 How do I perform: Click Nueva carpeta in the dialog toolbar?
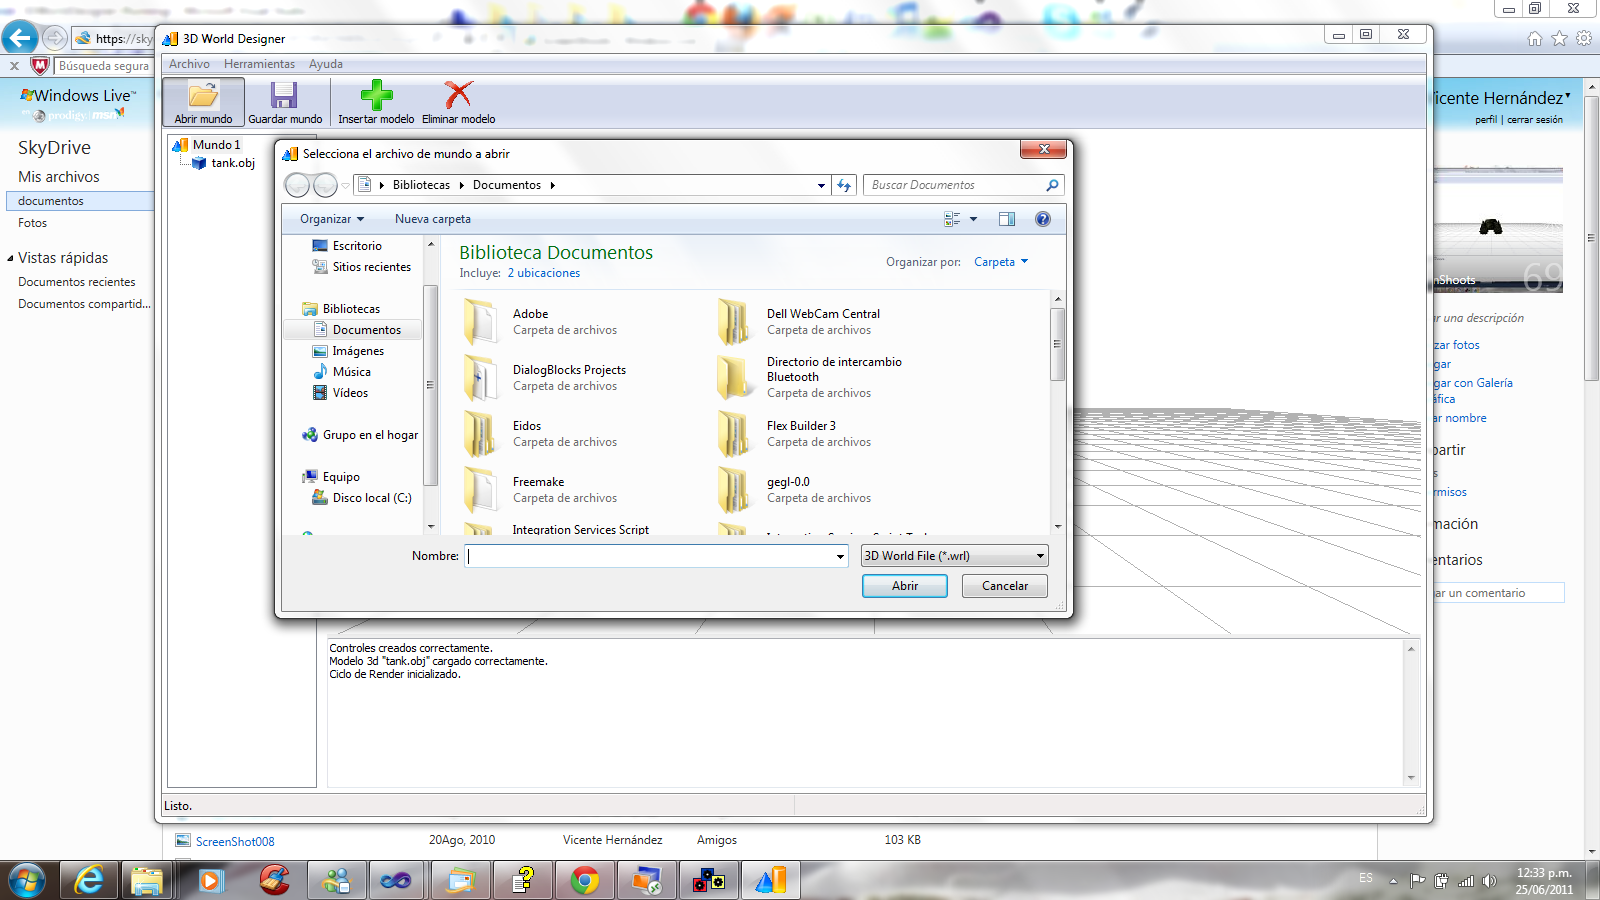[x=433, y=219]
